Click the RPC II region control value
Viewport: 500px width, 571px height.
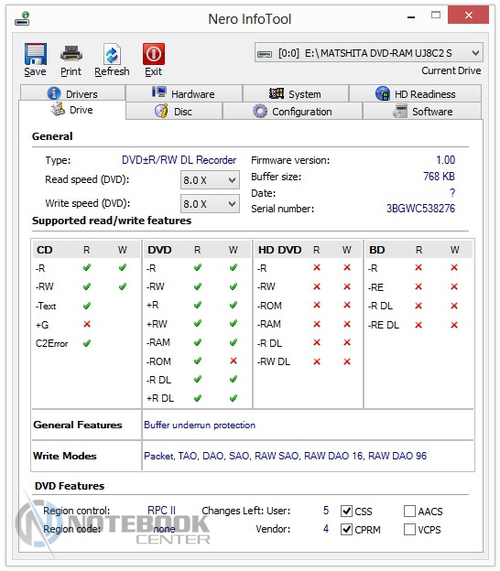click(161, 511)
